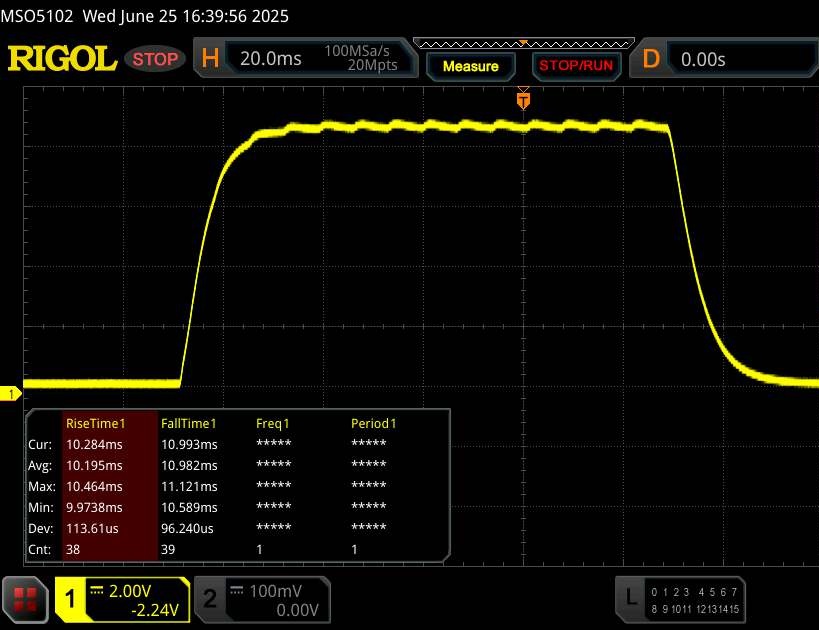Image resolution: width=819 pixels, height=630 pixels.
Task: Click the FallTime1 max value 11.121ms
Action: coord(189,486)
